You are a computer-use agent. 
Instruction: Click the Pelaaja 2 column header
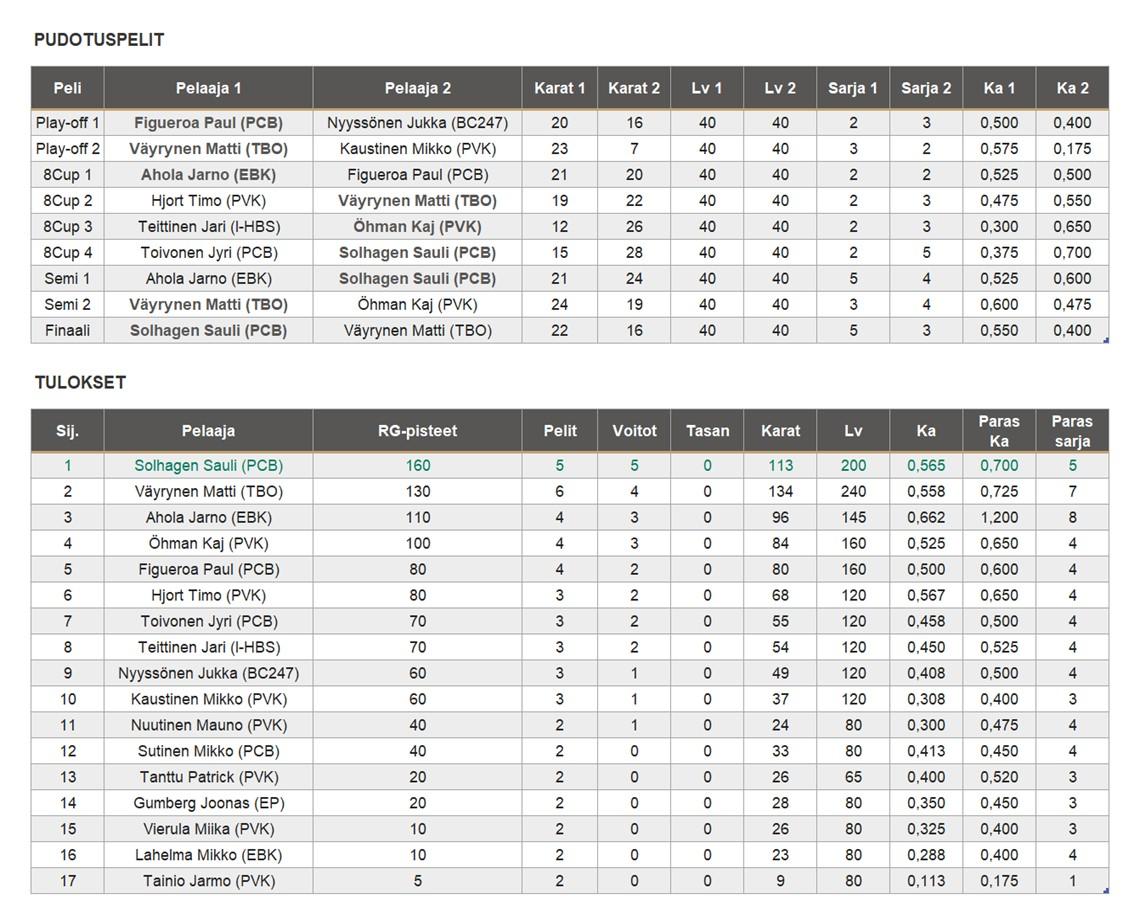[x=417, y=88]
